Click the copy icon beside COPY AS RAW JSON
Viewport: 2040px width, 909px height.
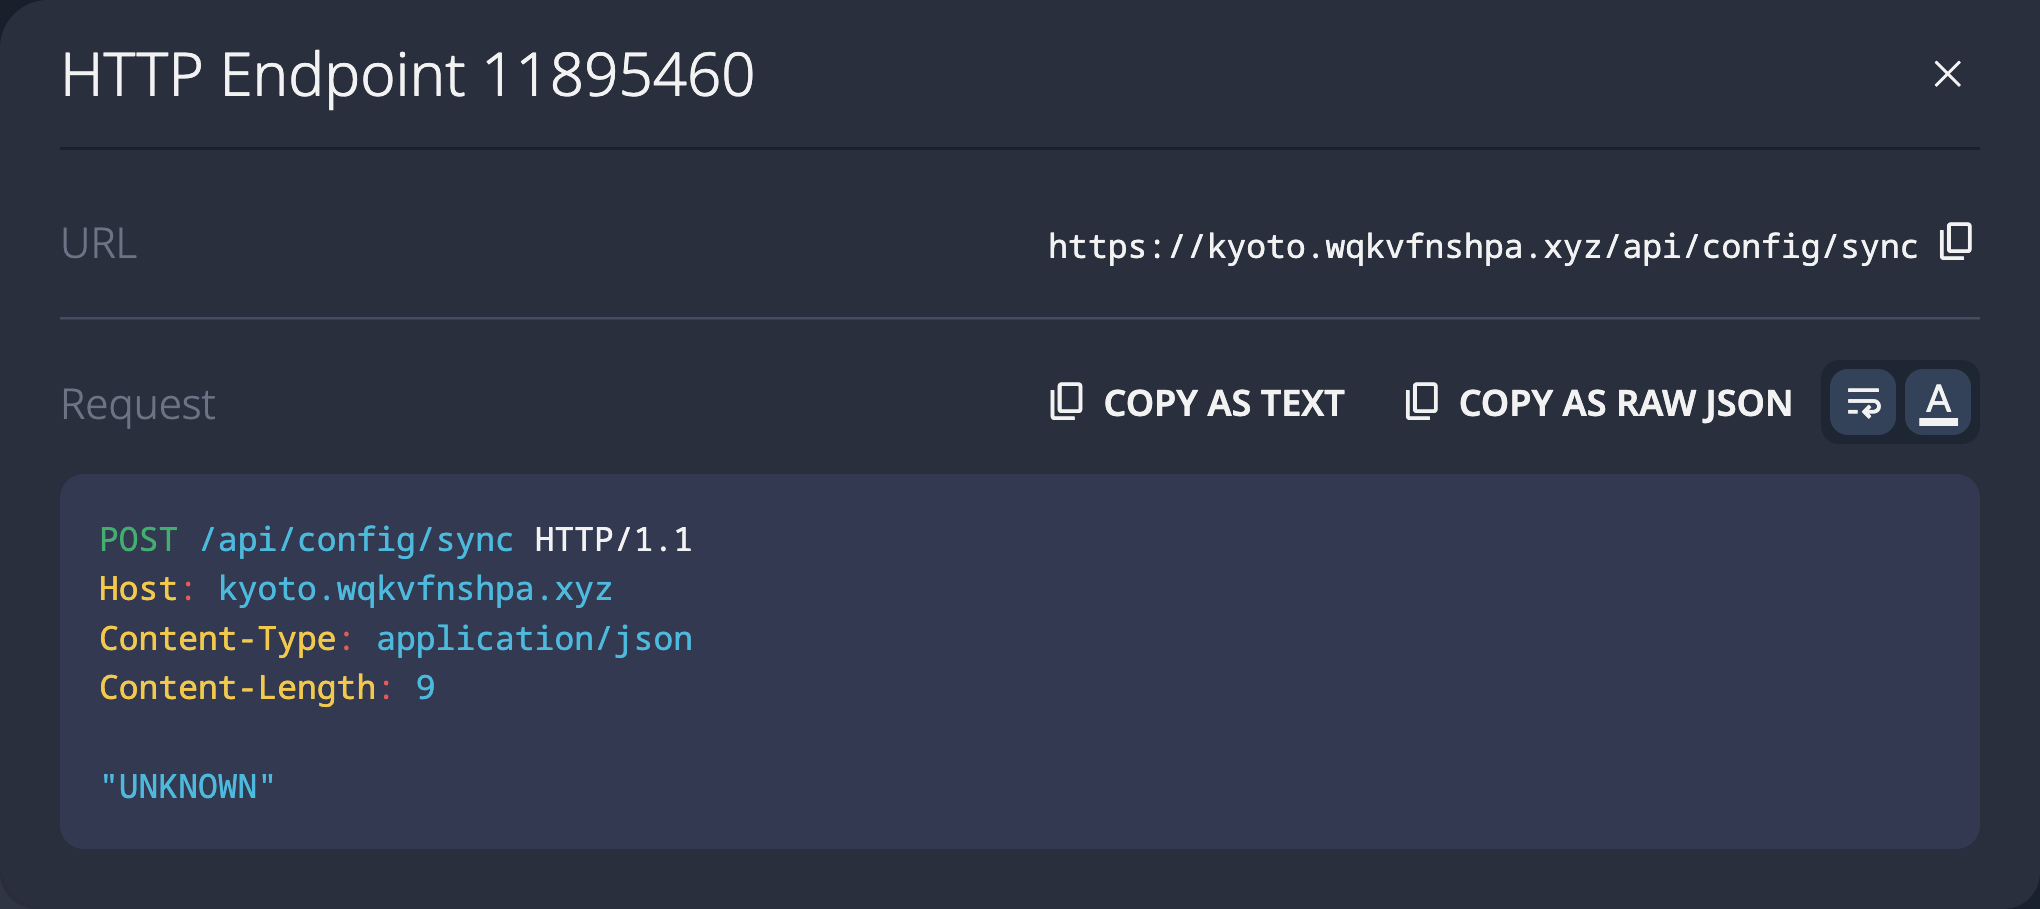[1422, 401]
